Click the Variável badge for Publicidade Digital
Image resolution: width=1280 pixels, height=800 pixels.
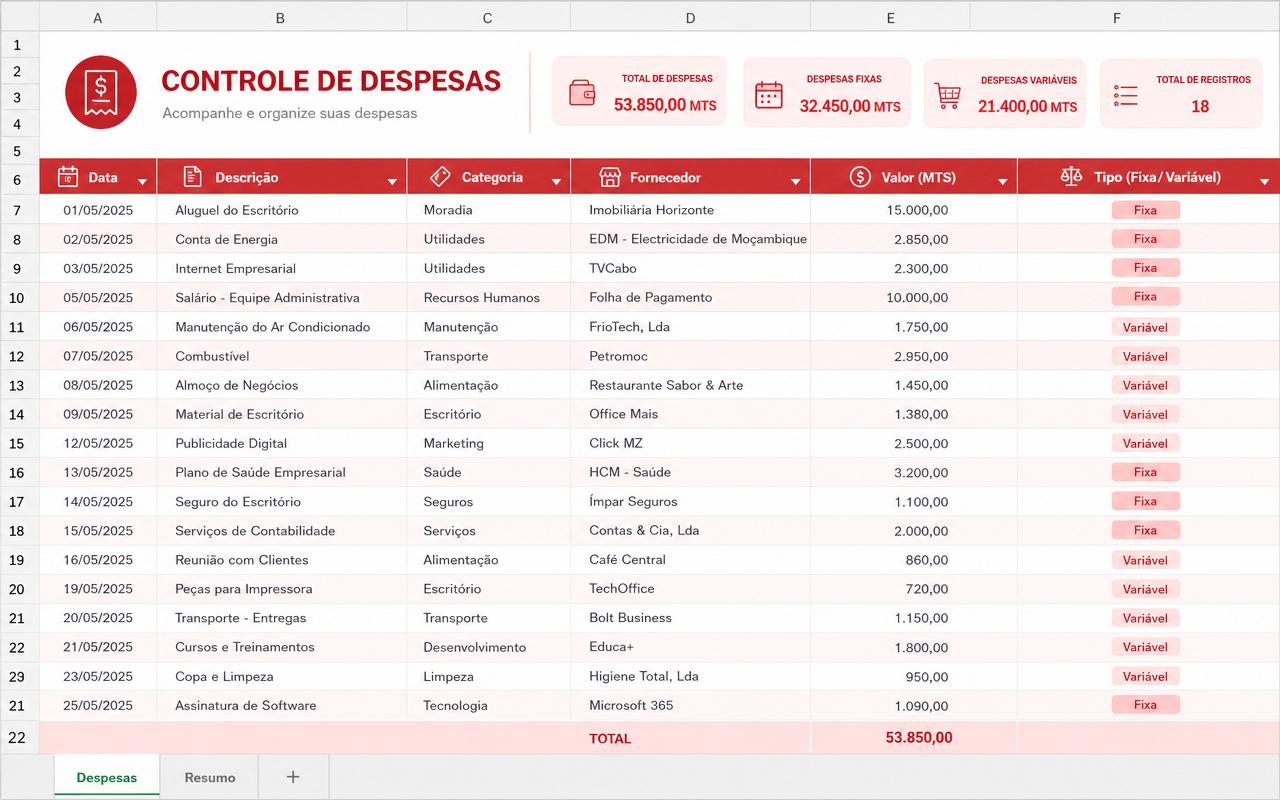[x=1146, y=443]
